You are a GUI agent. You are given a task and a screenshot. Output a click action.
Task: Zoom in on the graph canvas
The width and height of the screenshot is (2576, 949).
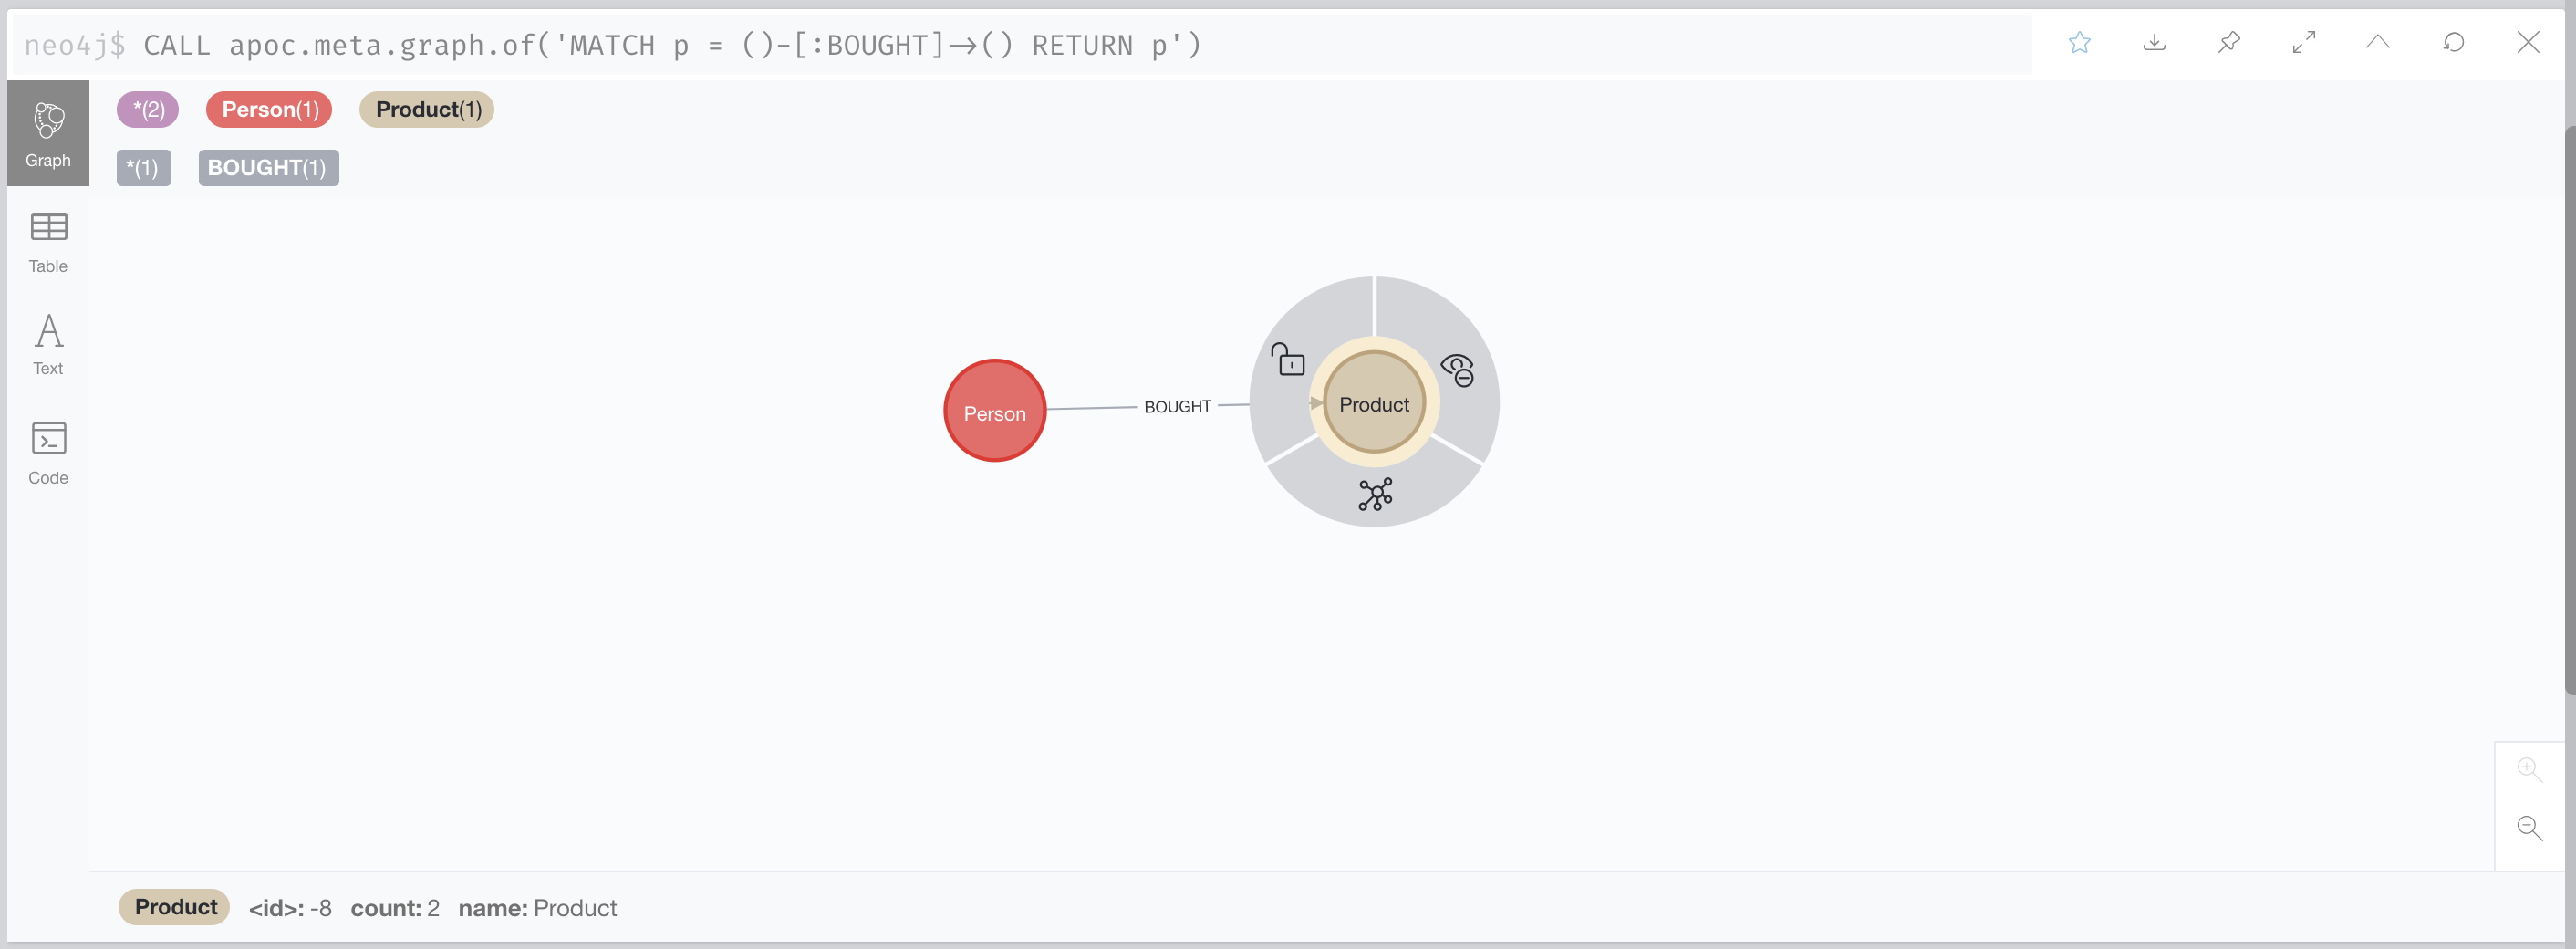coord(2529,768)
